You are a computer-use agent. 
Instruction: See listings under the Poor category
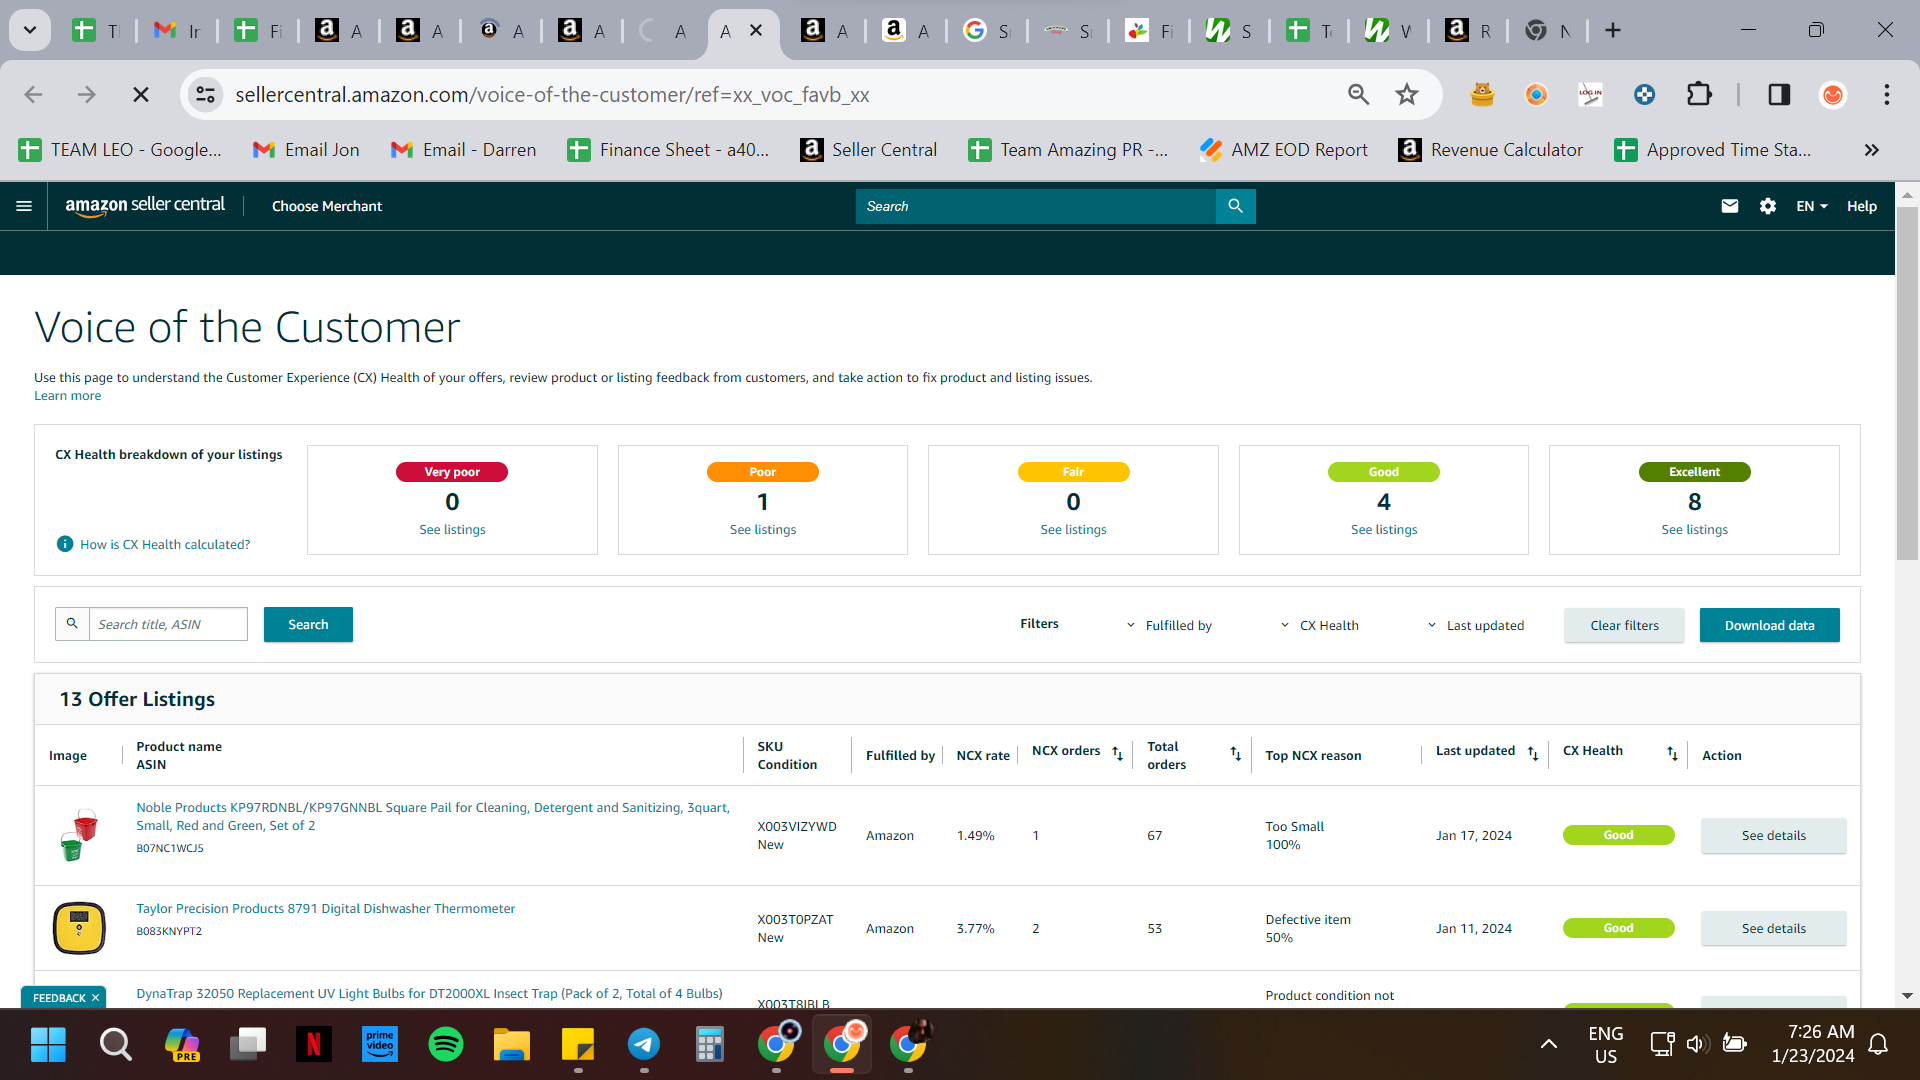[x=763, y=530]
